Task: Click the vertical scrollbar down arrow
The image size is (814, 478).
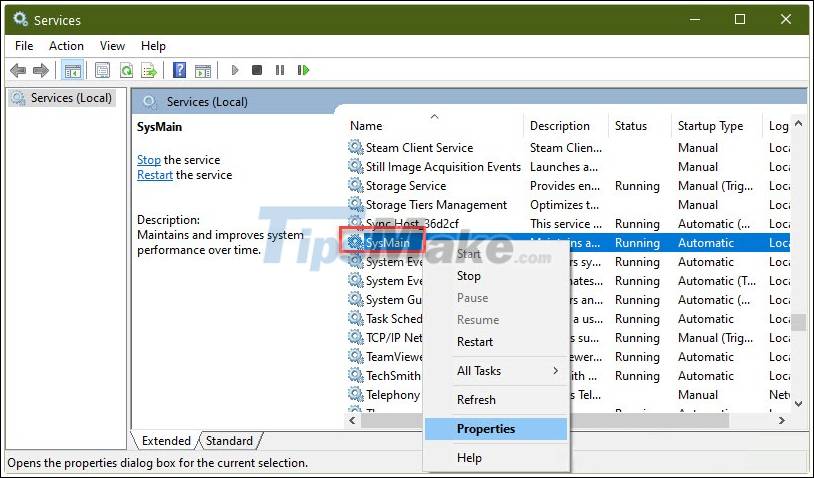Action: (x=799, y=403)
